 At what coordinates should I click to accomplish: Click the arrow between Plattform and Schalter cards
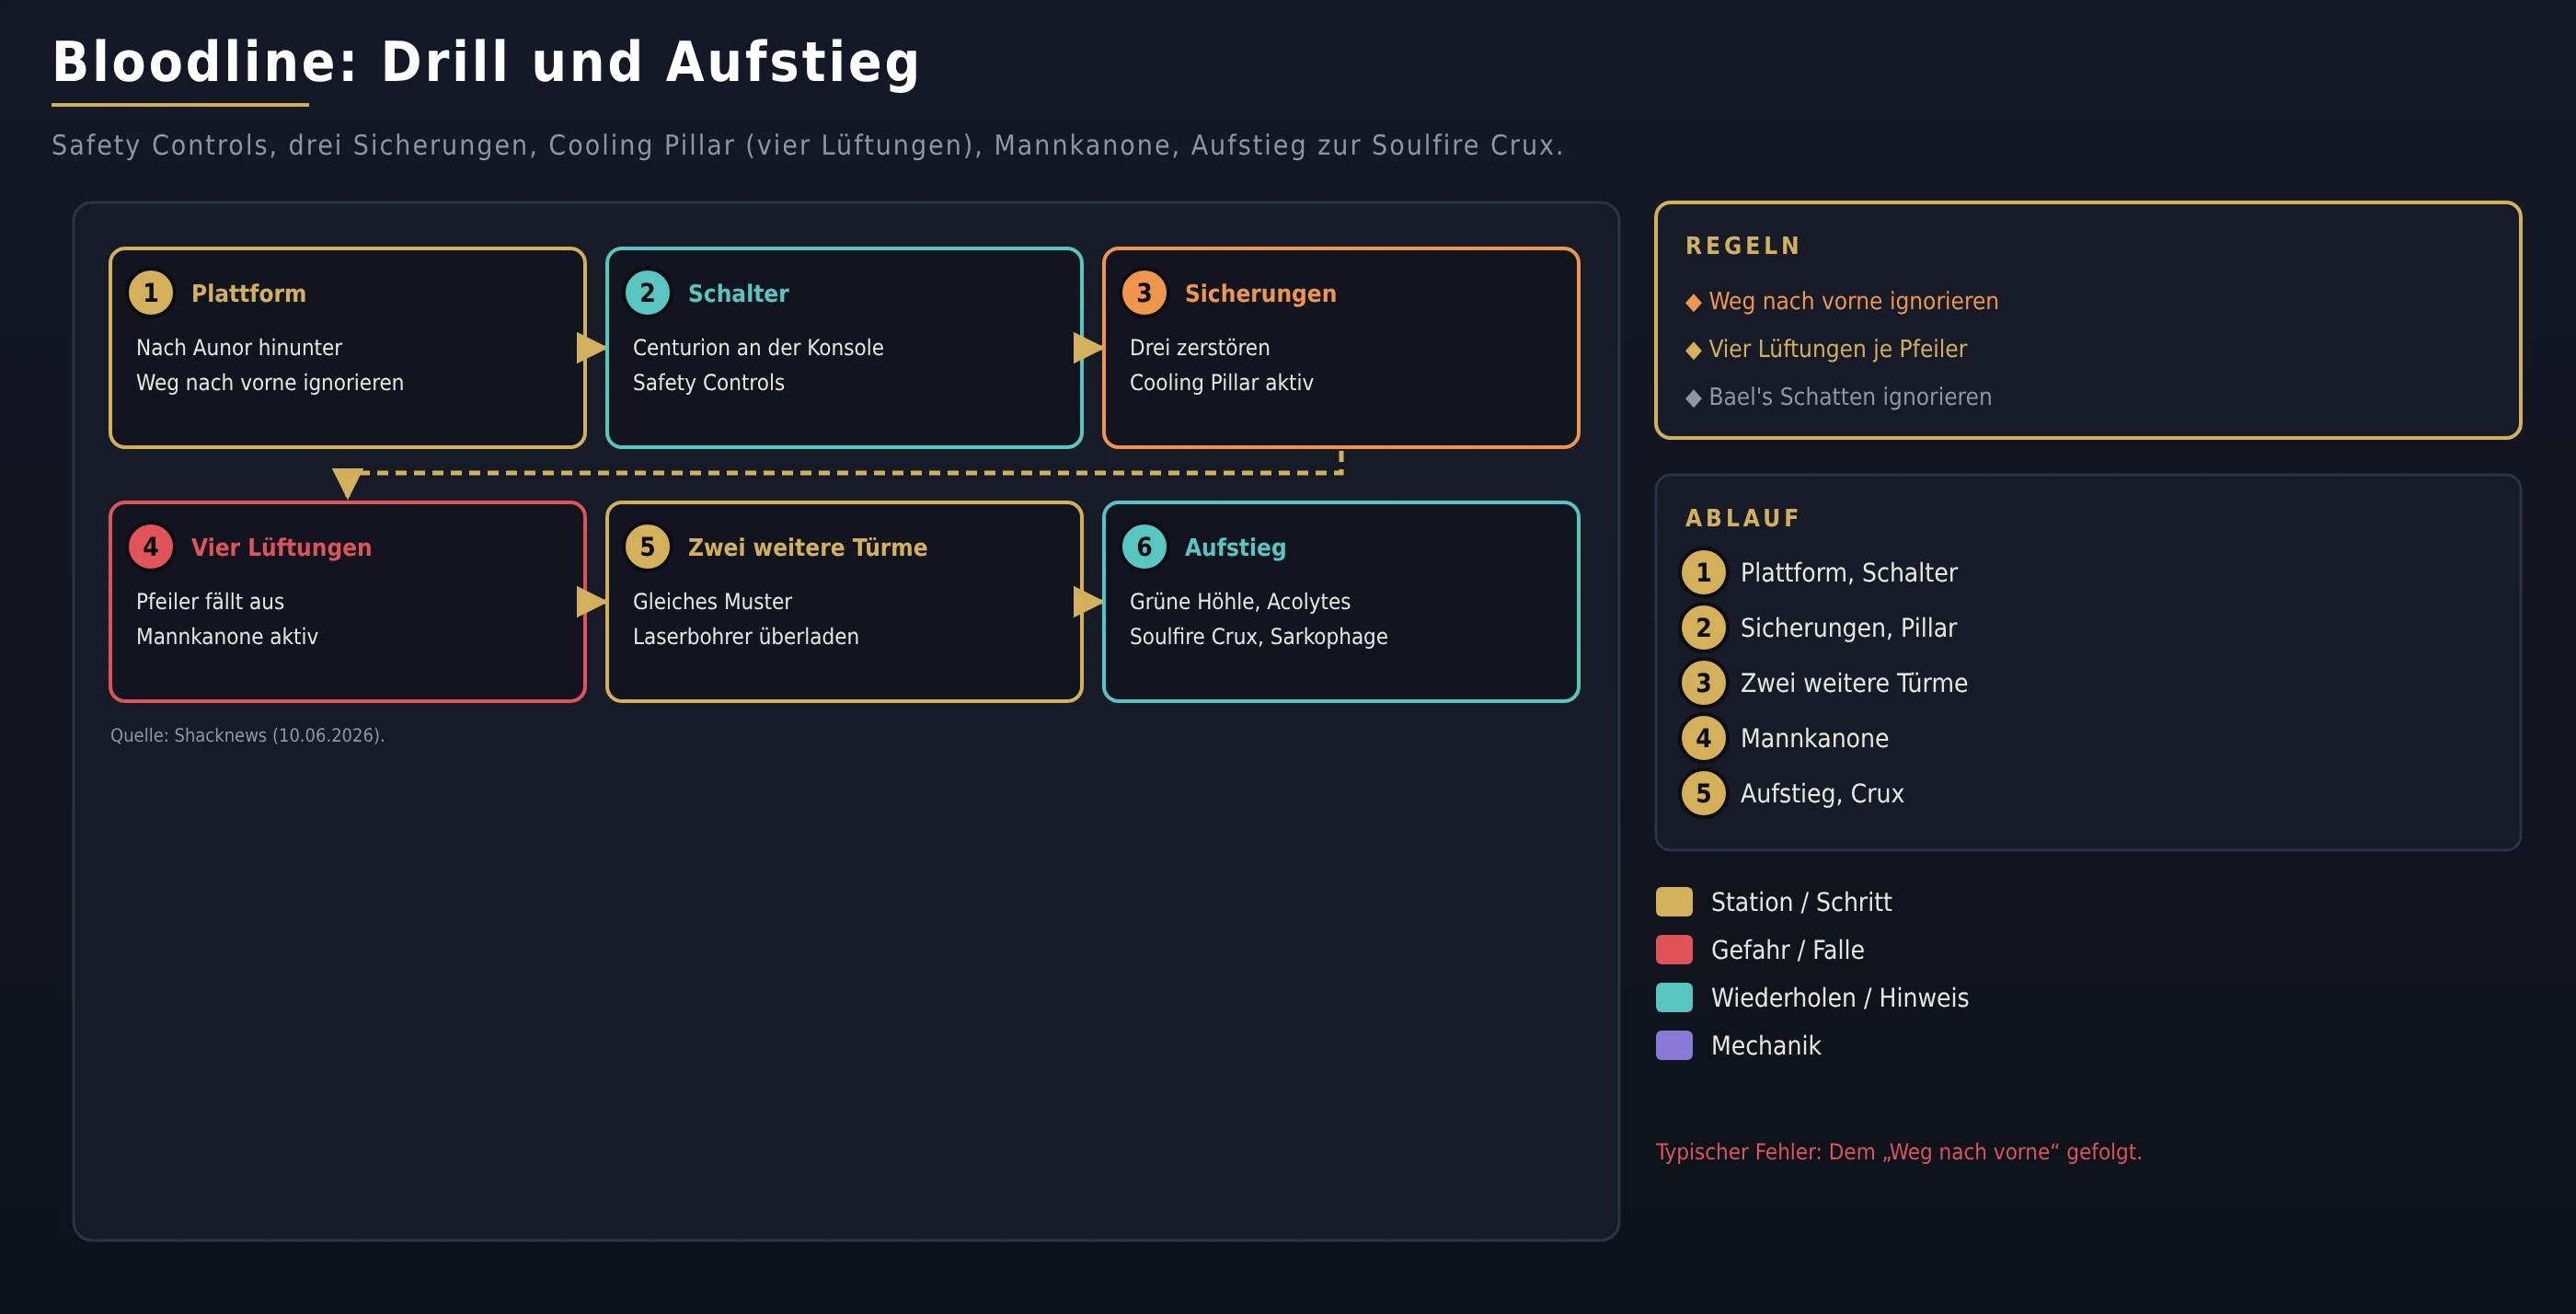click(592, 348)
